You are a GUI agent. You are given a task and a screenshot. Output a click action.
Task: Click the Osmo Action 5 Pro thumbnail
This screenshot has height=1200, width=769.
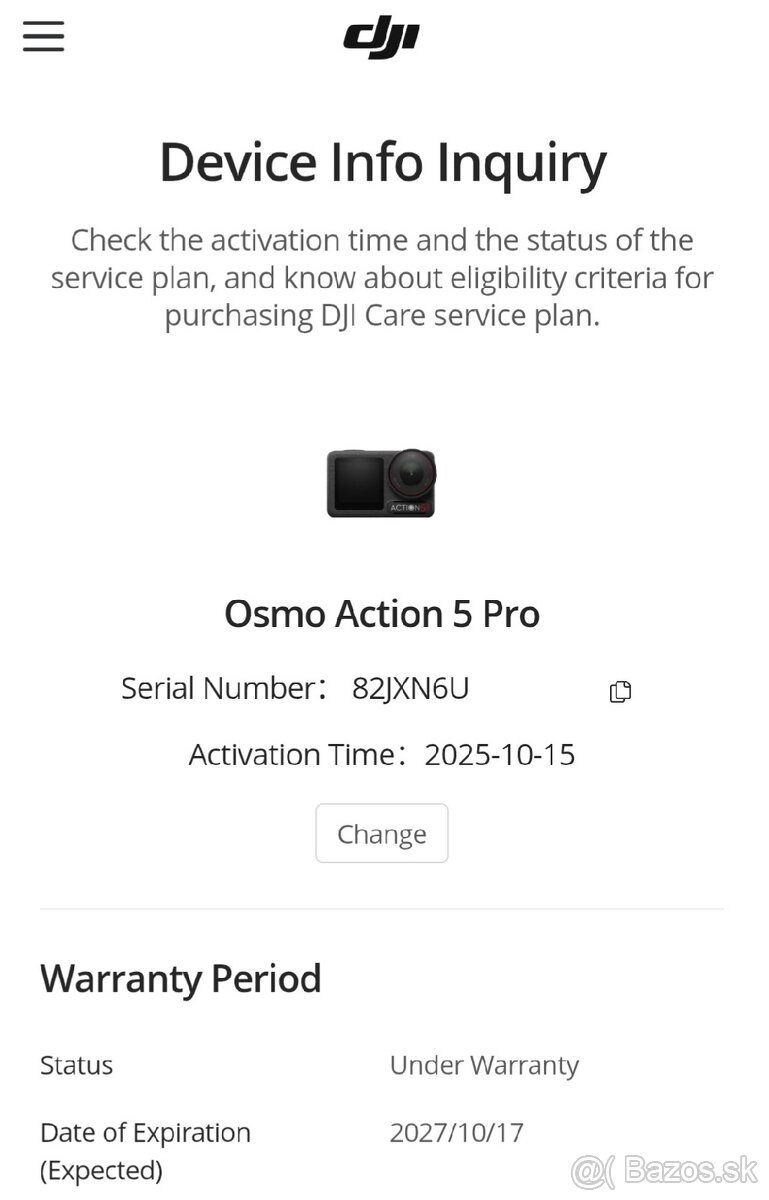[384, 484]
